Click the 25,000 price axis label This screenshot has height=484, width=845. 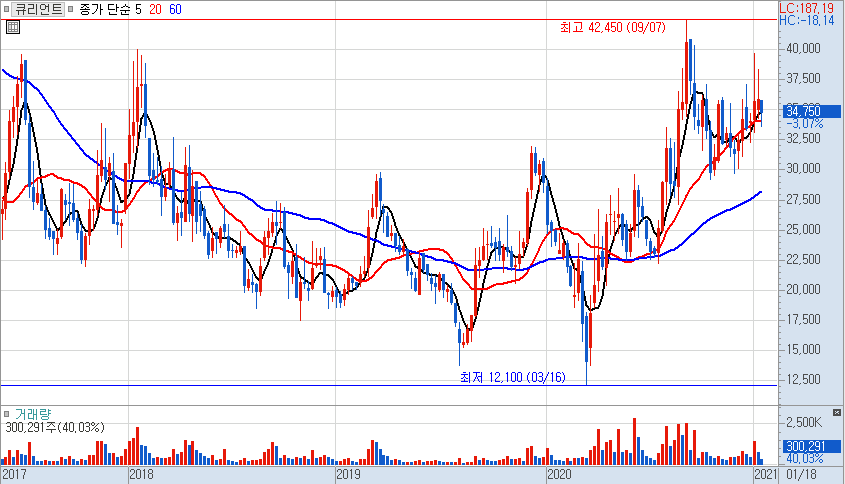tap(804, 230)
